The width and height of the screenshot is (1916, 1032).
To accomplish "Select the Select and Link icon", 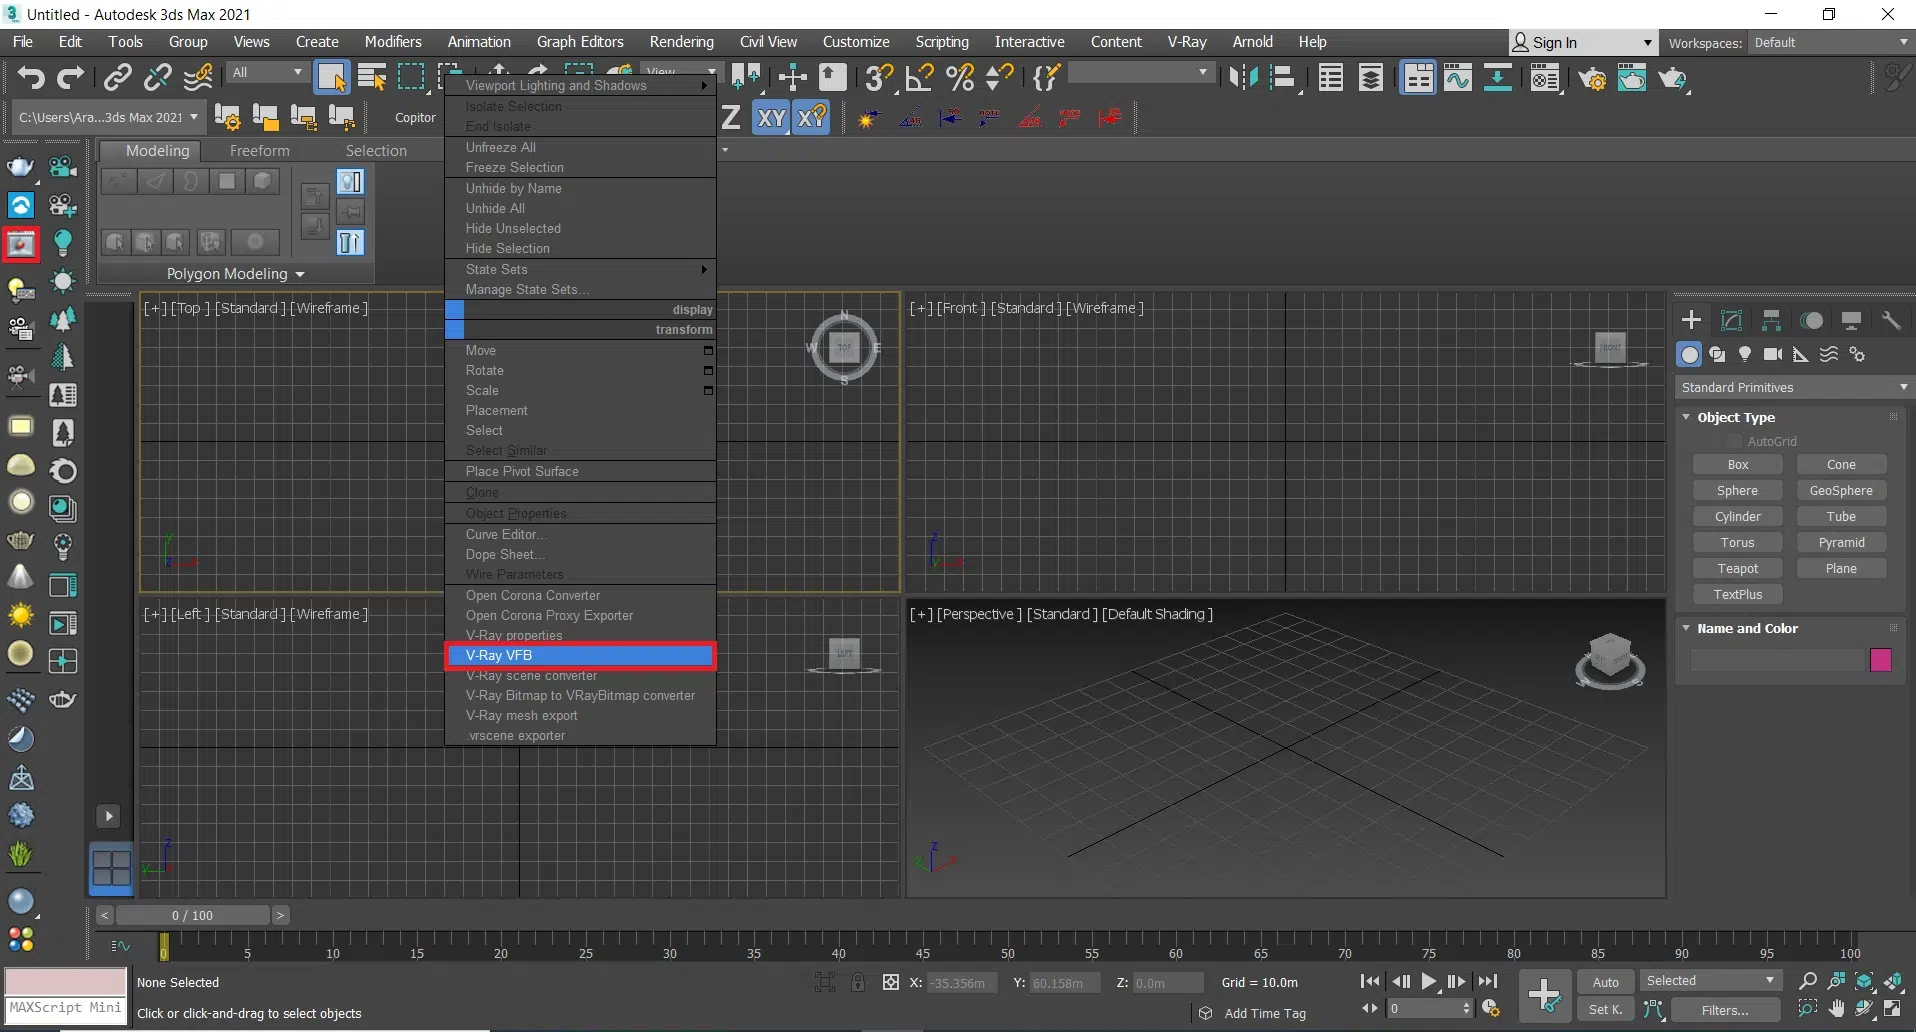I will (118, 78).
